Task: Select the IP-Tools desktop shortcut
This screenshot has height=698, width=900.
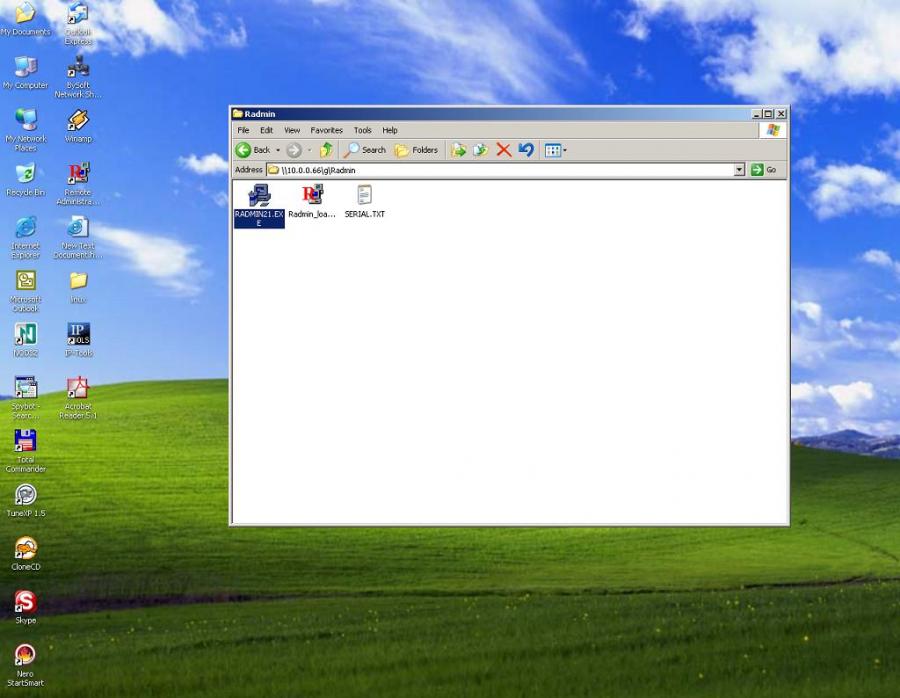Action: (x=79, y=340)
